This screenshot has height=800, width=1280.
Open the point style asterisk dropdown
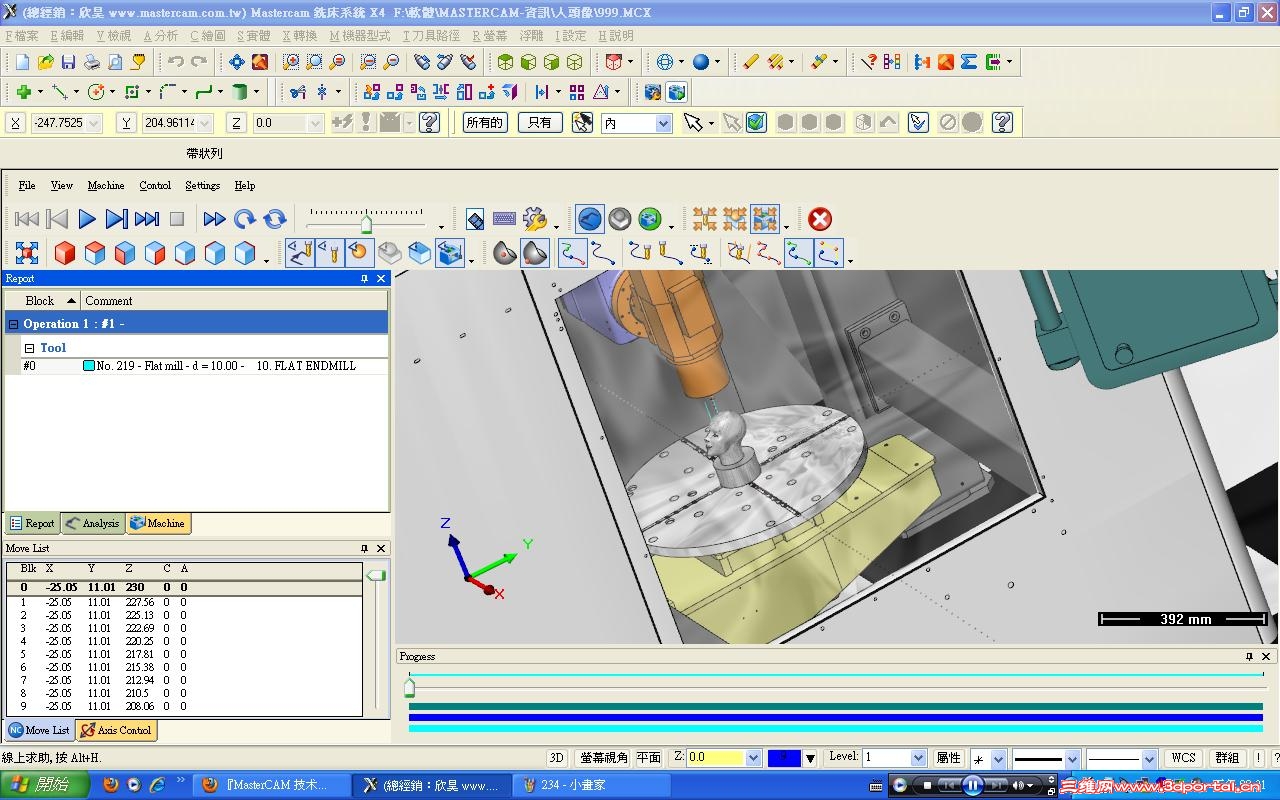[x=997, y=759]
